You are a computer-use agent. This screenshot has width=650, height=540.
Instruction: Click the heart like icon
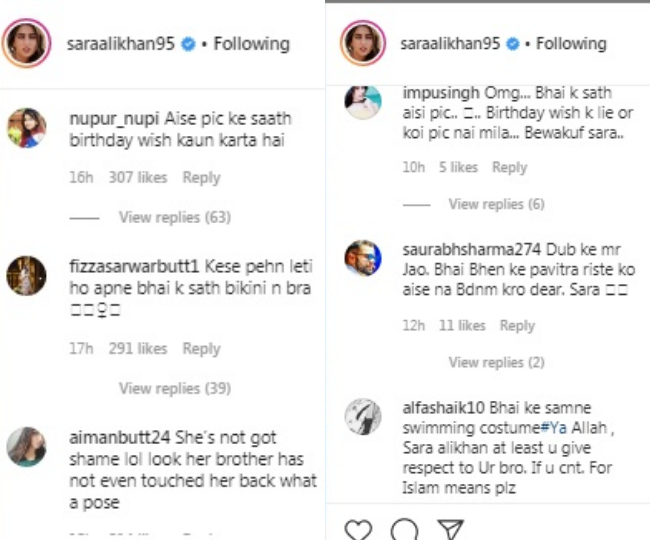click(x=356, y=527)
